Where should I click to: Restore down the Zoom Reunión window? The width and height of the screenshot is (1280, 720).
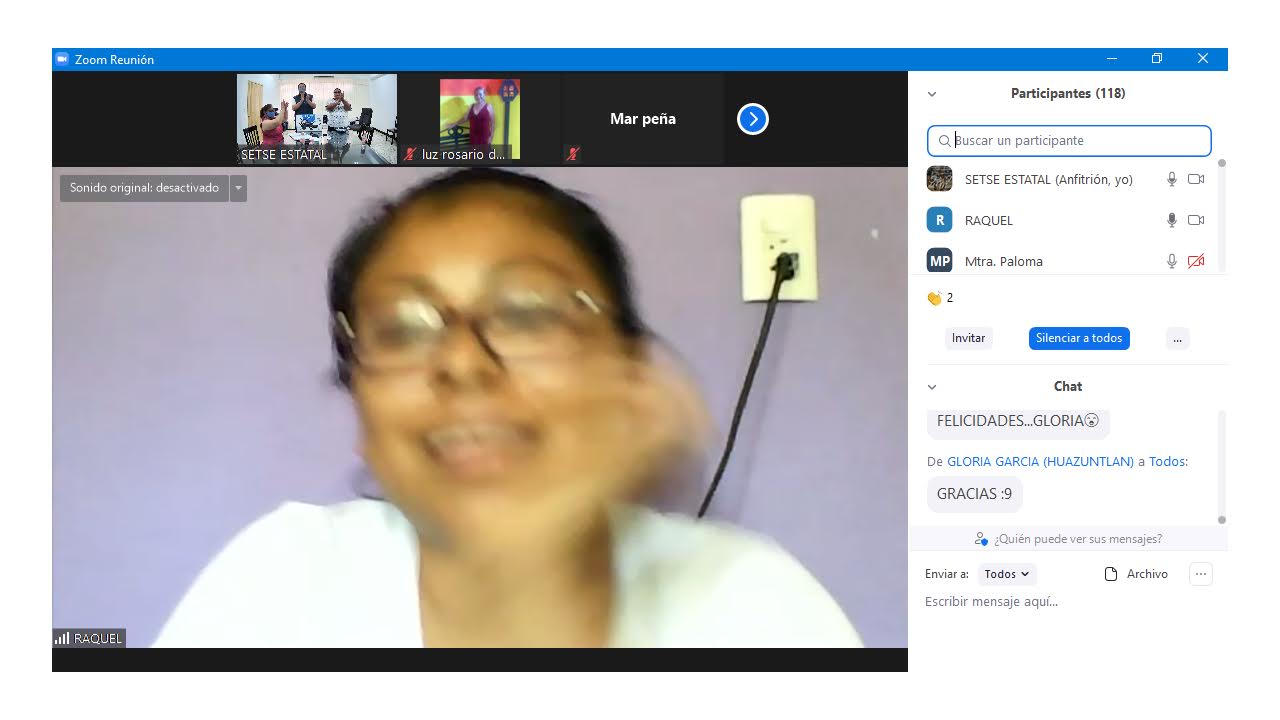(1157, 59)
